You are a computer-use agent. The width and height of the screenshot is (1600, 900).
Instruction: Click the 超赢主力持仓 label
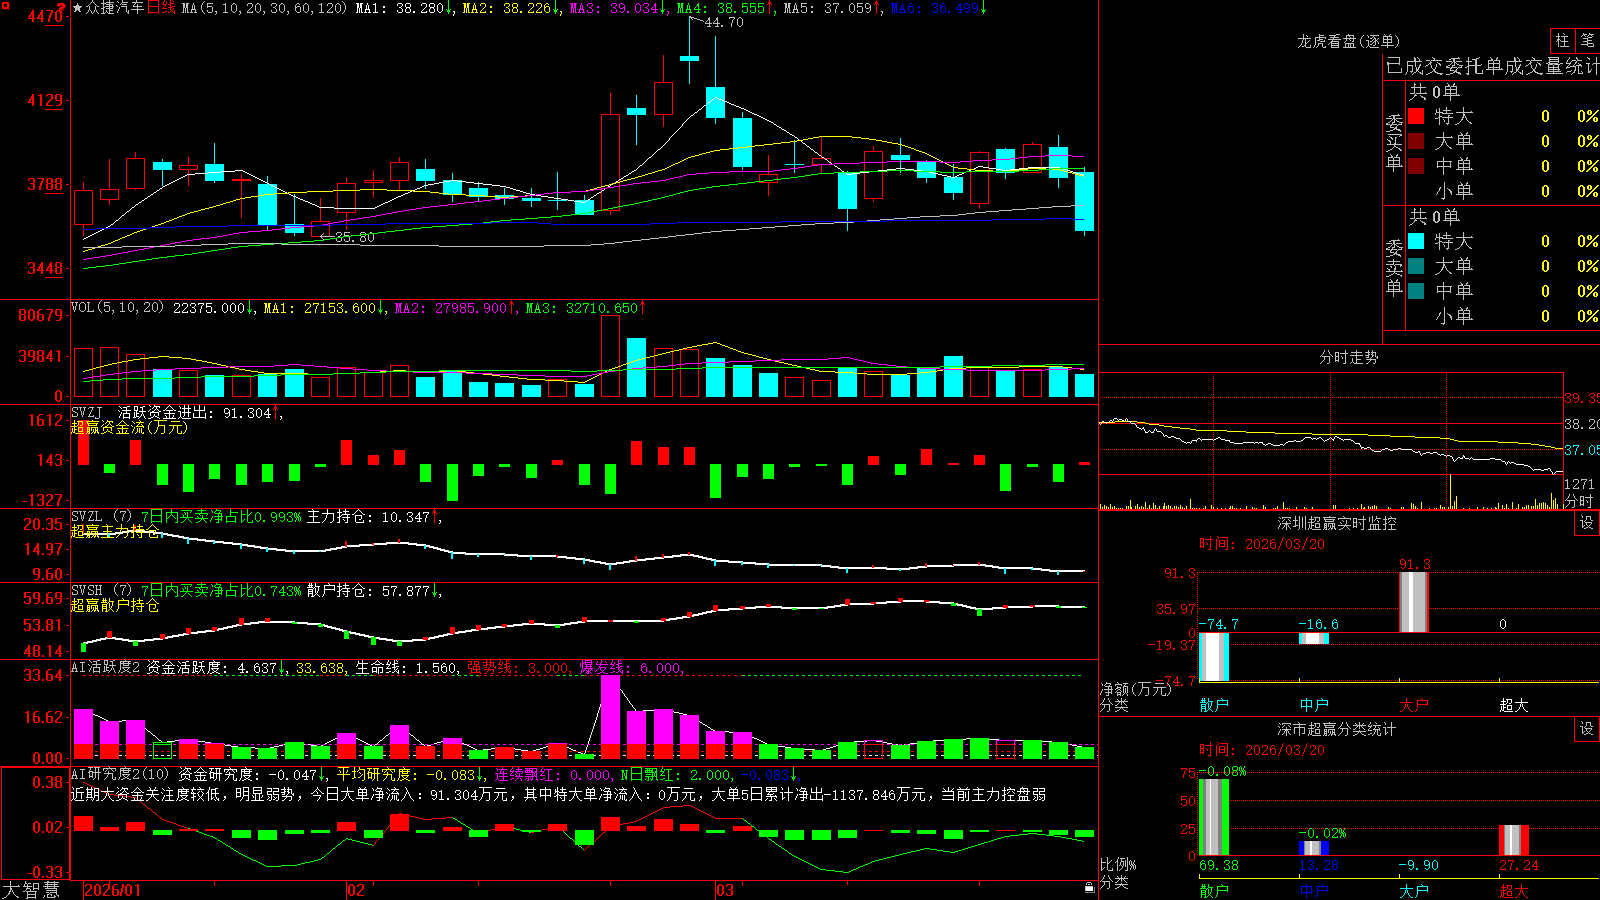coord(115,531)
